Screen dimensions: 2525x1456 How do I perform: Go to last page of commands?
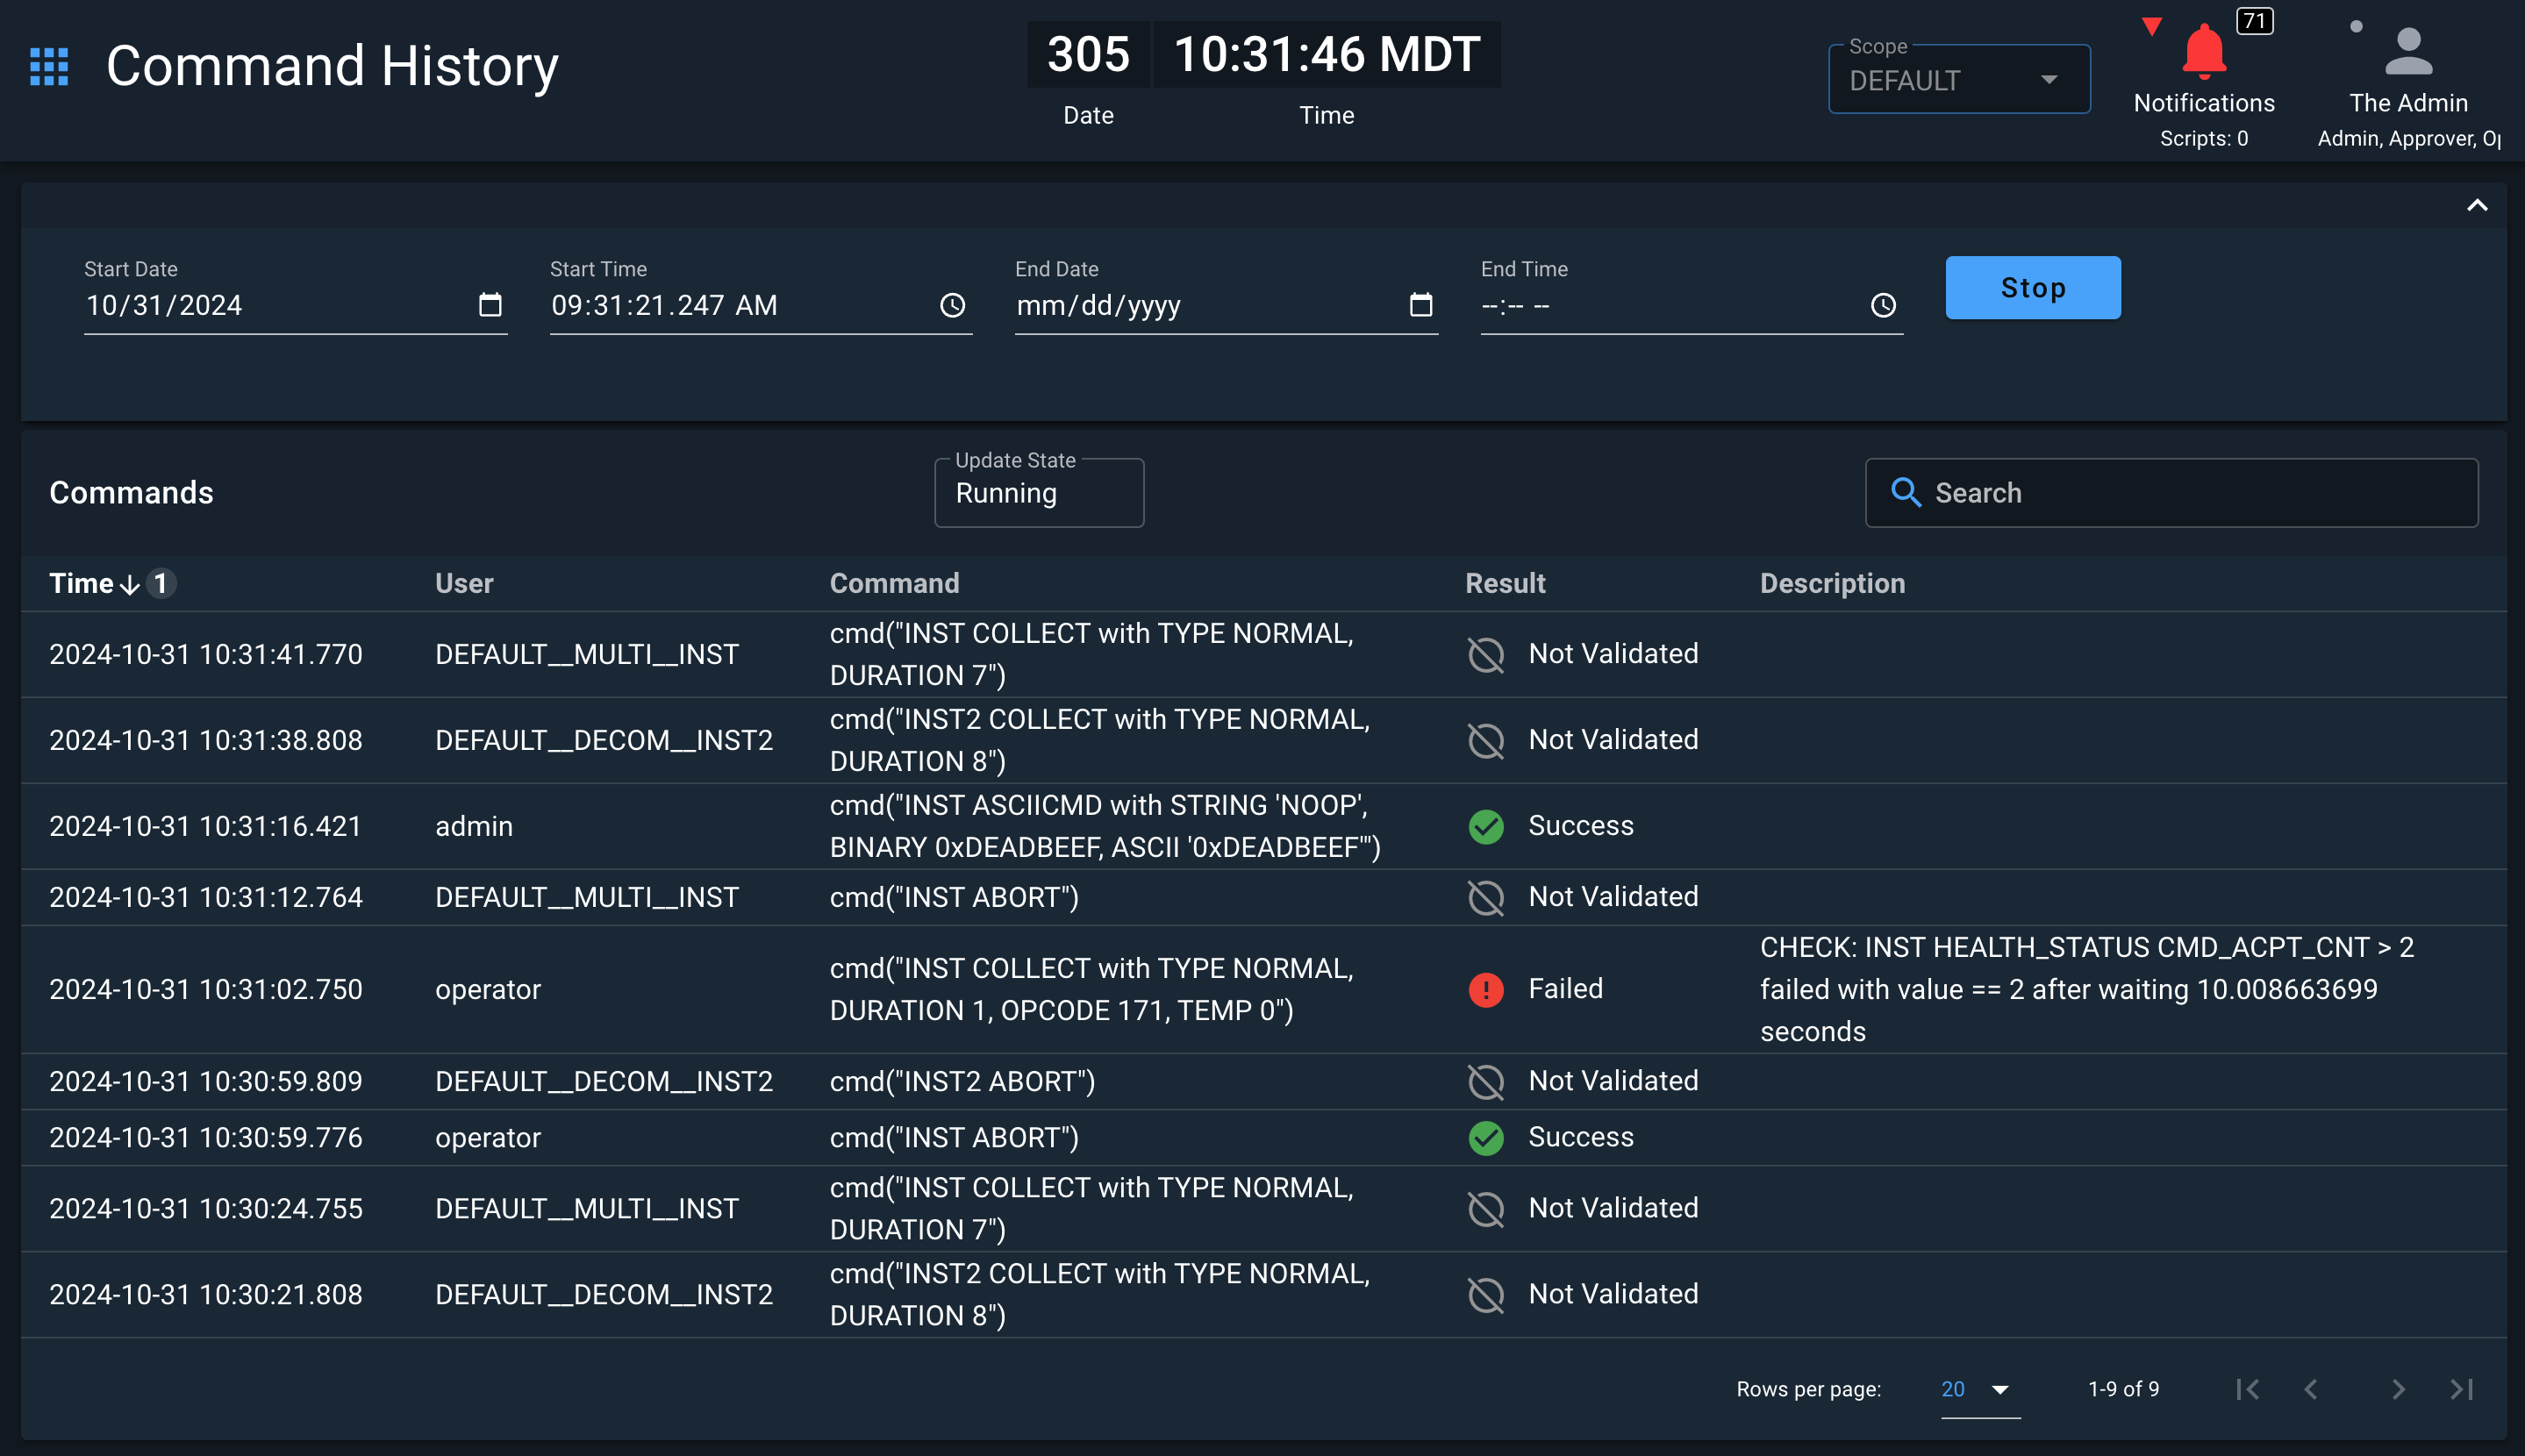[x=2462, y=1389]
